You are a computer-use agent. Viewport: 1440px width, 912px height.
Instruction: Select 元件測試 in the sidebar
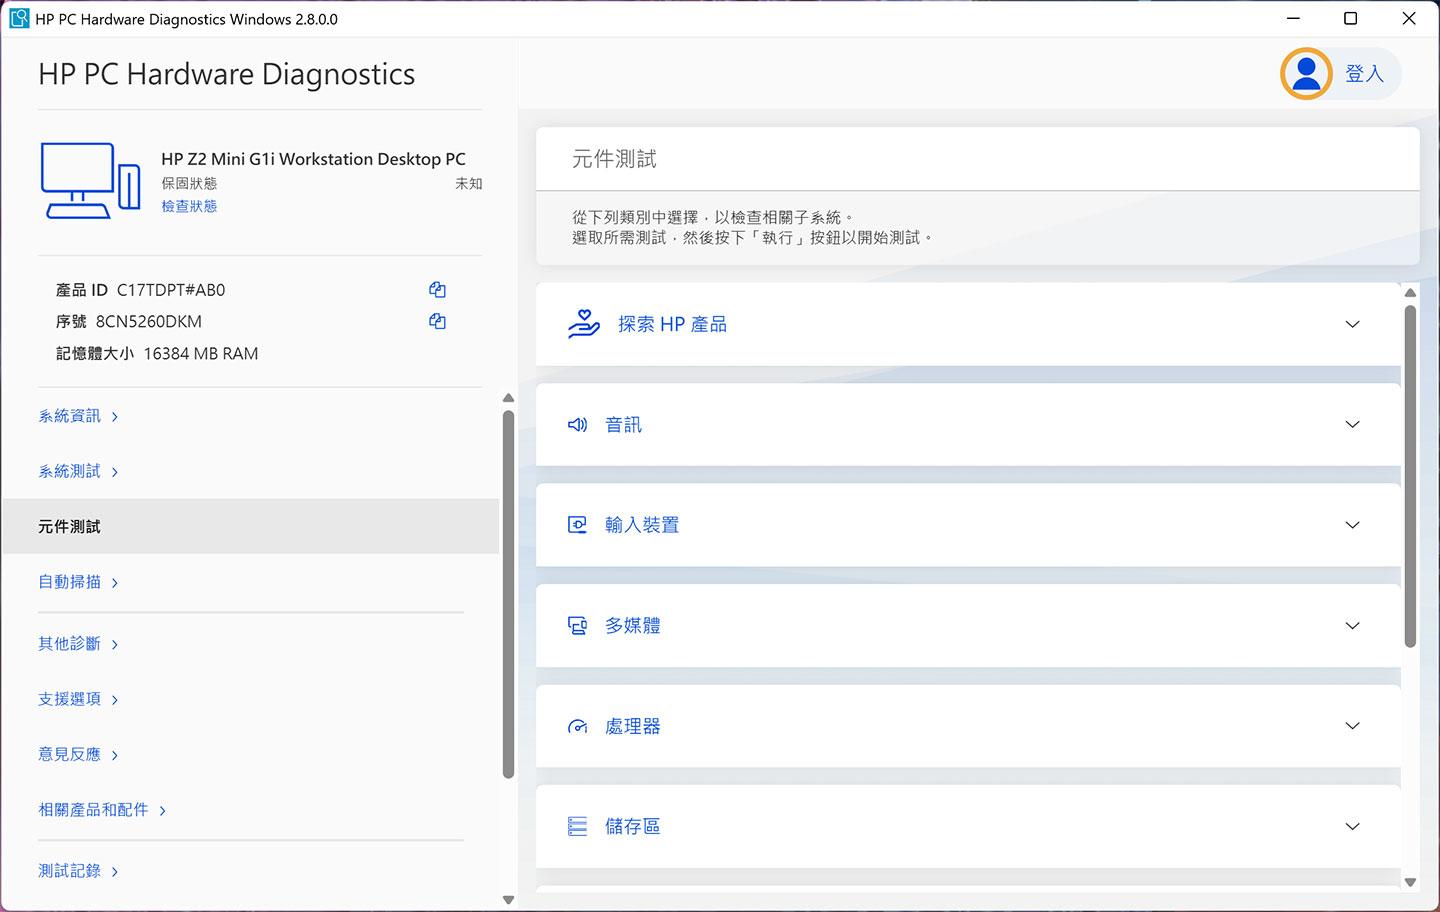pos(69,525)
